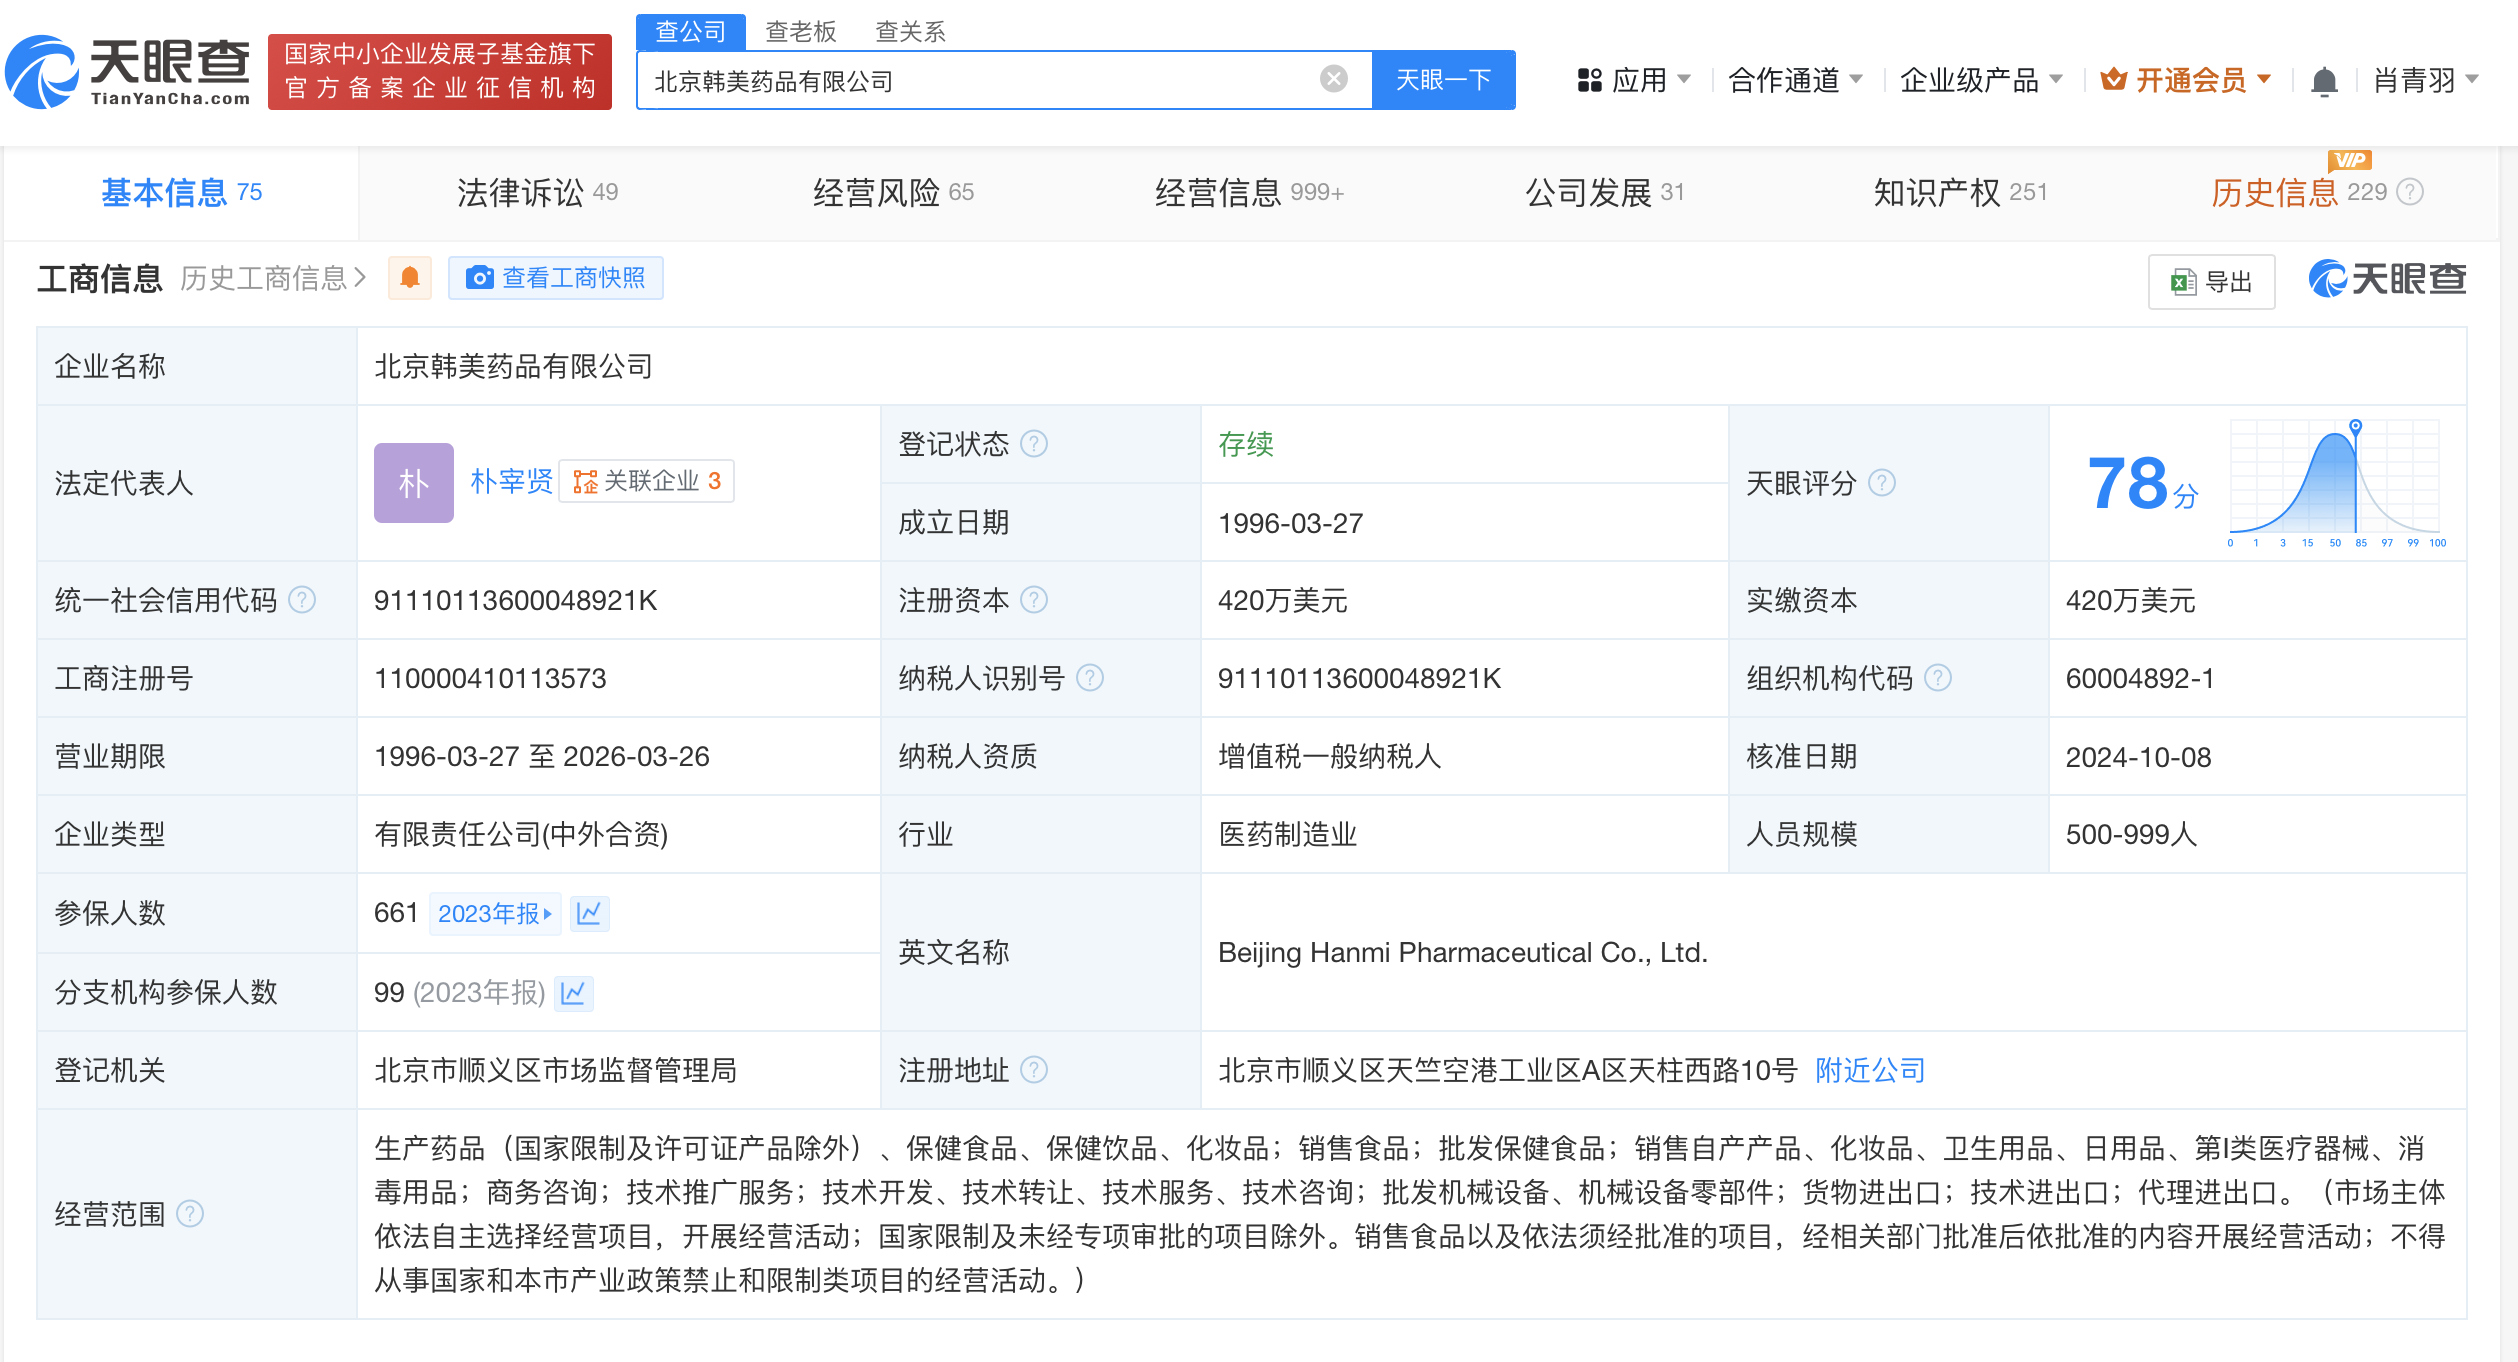Click the 天眼一下 search button
This screenshot has height=1362, width=2518.
click(1443, 79)
